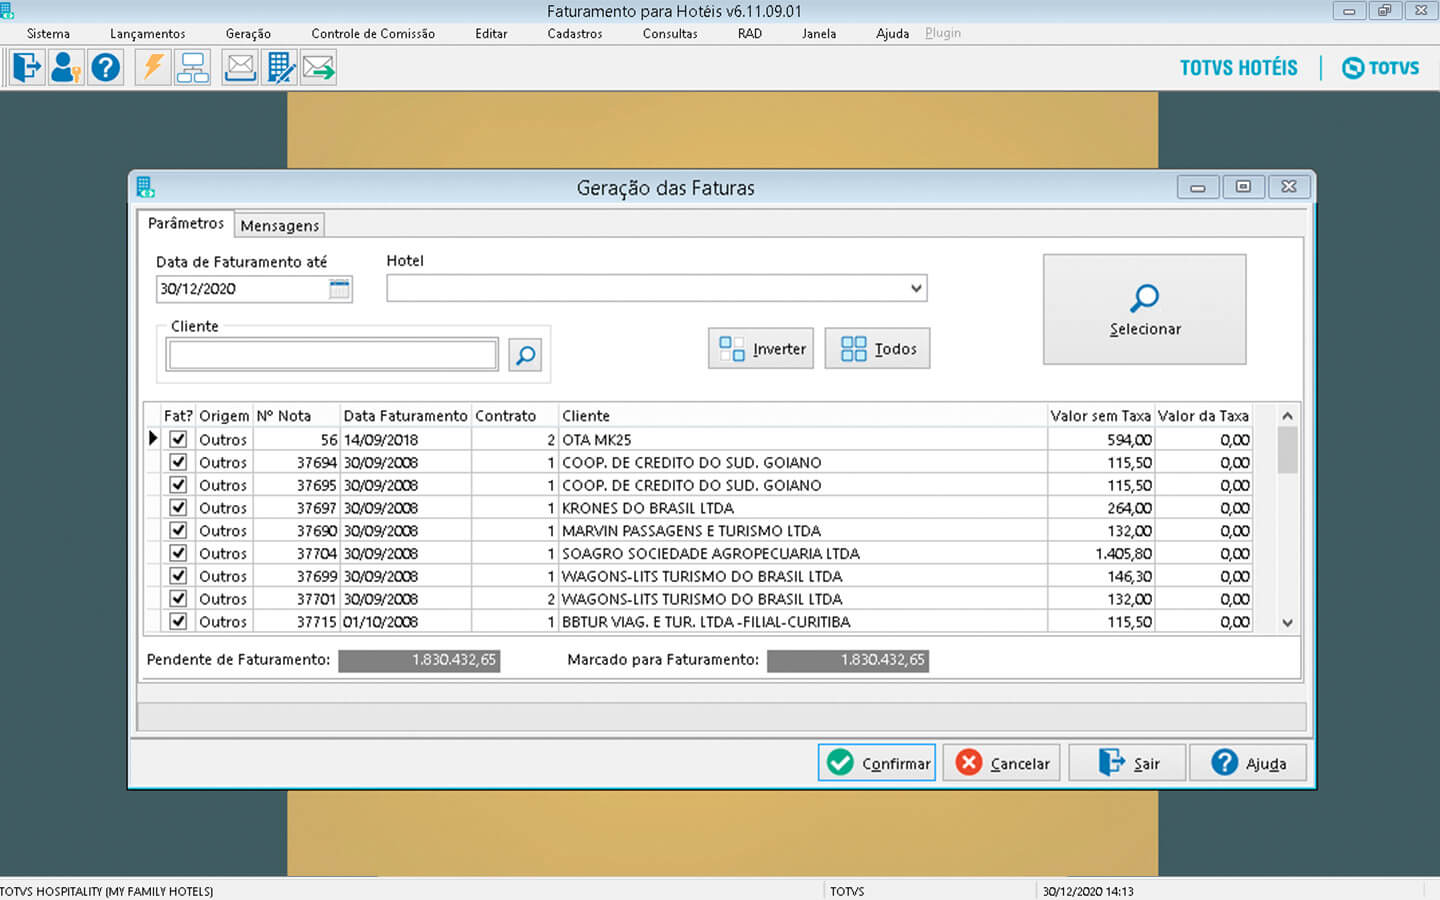
Task: Open the user with key icon
Action: [66, 68]
